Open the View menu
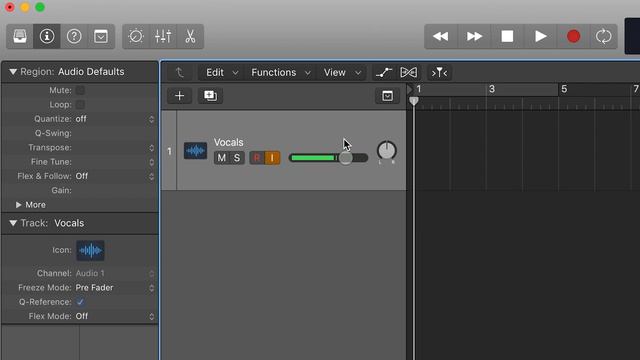Screen dimensions: 640x360 (x=342, y=73)
